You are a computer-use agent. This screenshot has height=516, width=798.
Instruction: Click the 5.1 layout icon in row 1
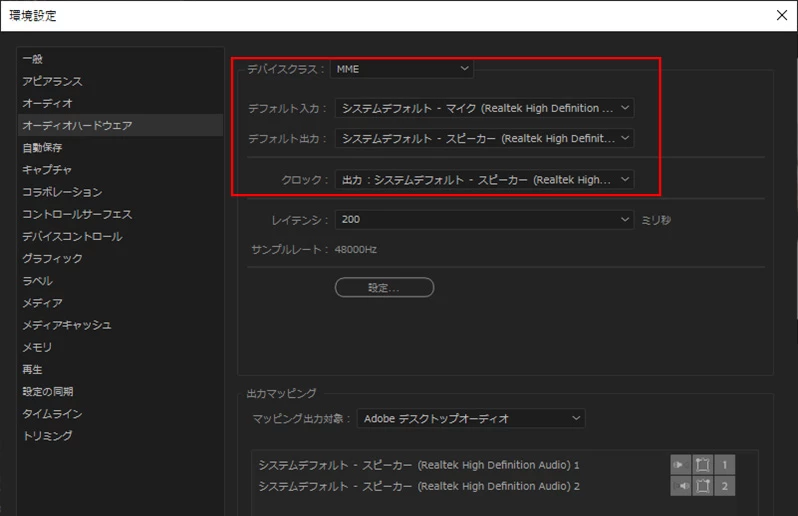(702, 465)
